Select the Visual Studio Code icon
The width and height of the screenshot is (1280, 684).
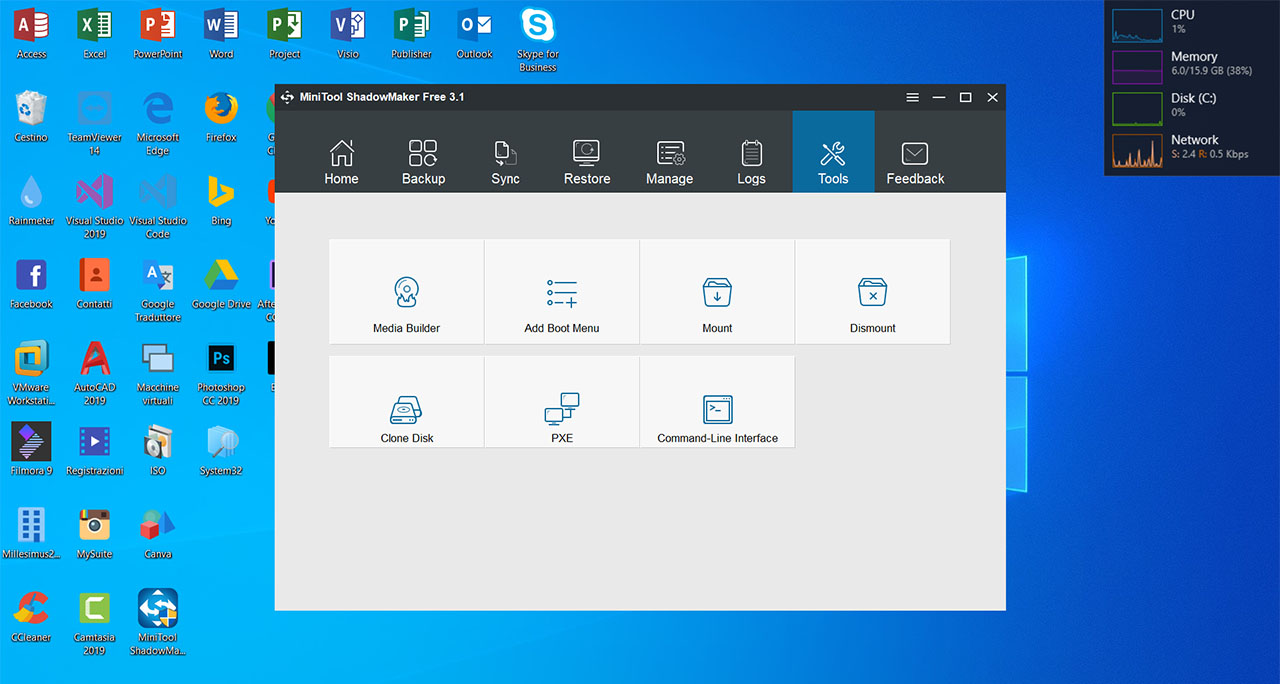coord(158,206)
